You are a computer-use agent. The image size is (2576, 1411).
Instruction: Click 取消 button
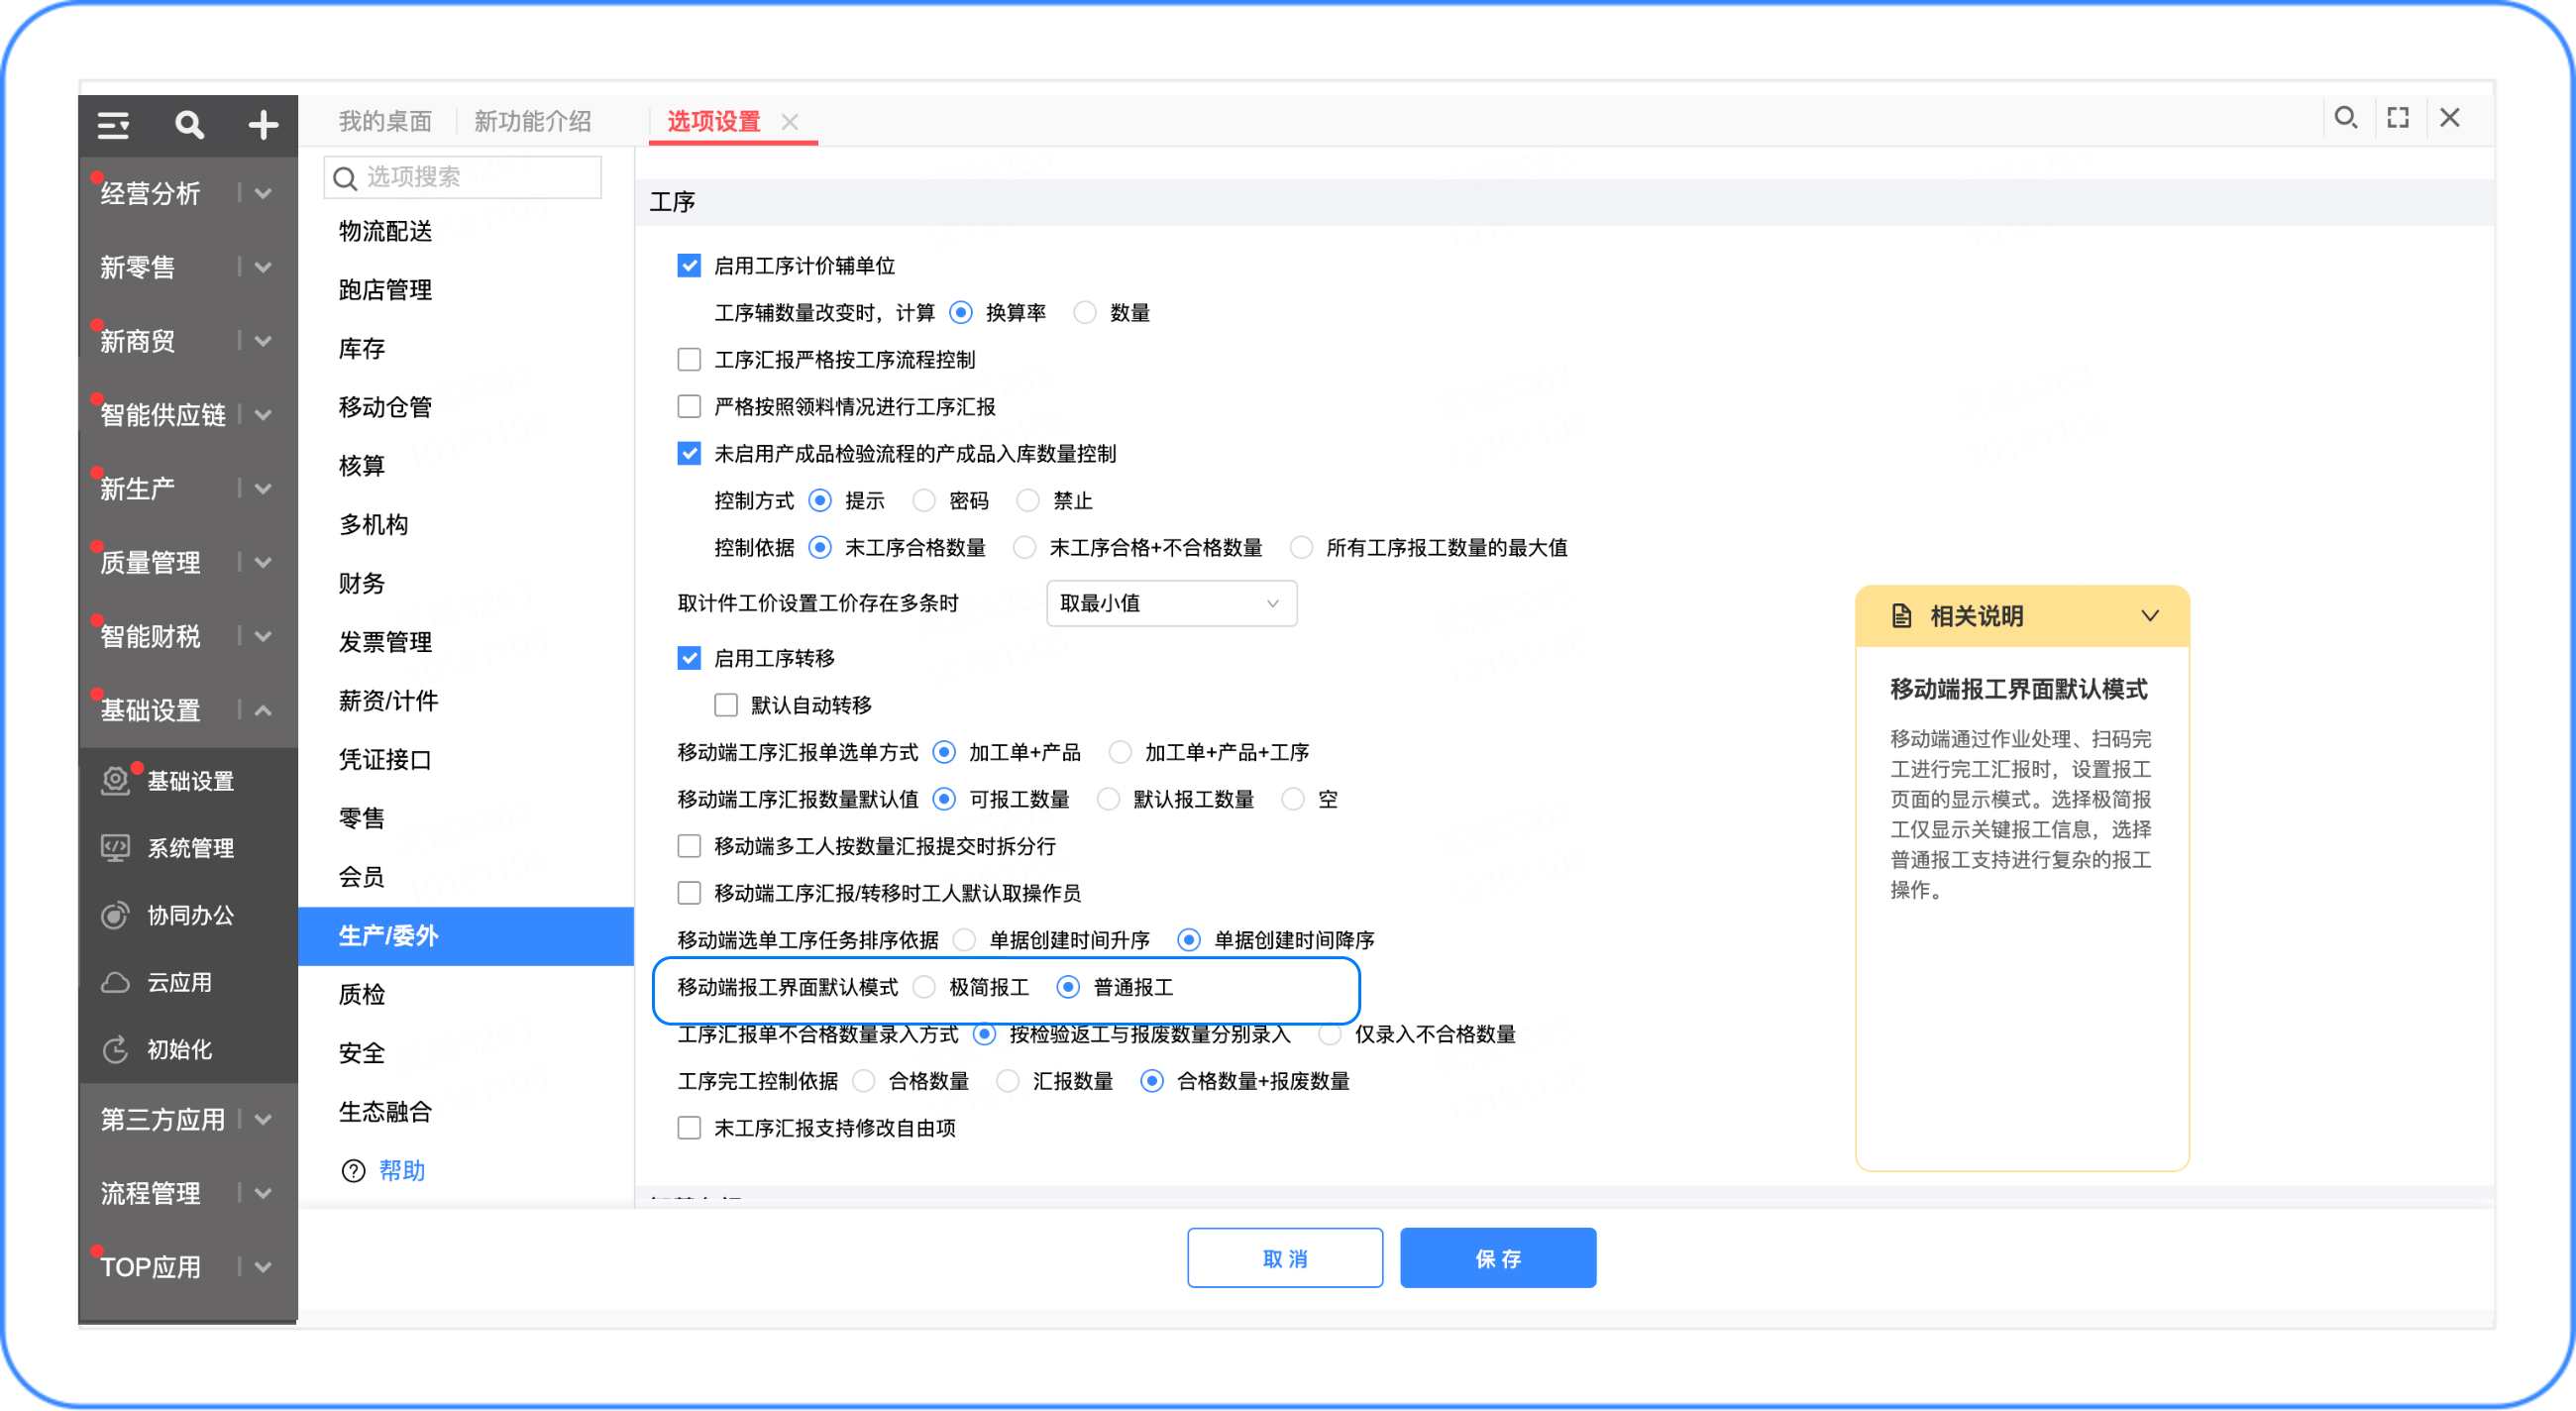pos(1285,1258)
